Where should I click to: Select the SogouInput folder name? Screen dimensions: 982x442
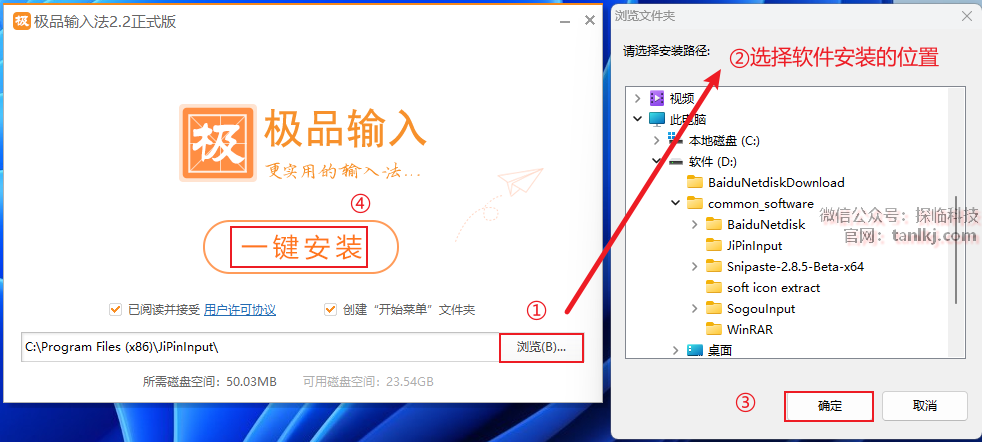(761, 309)
